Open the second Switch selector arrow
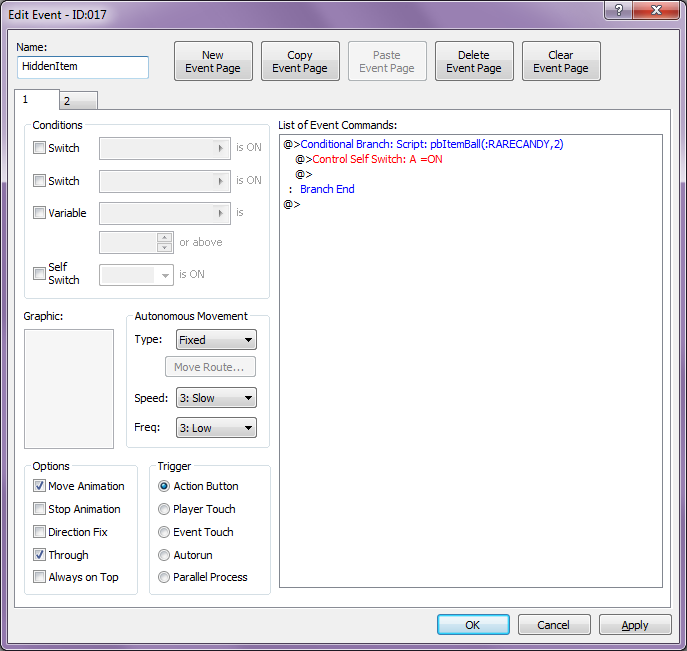 tap(221, 181)
